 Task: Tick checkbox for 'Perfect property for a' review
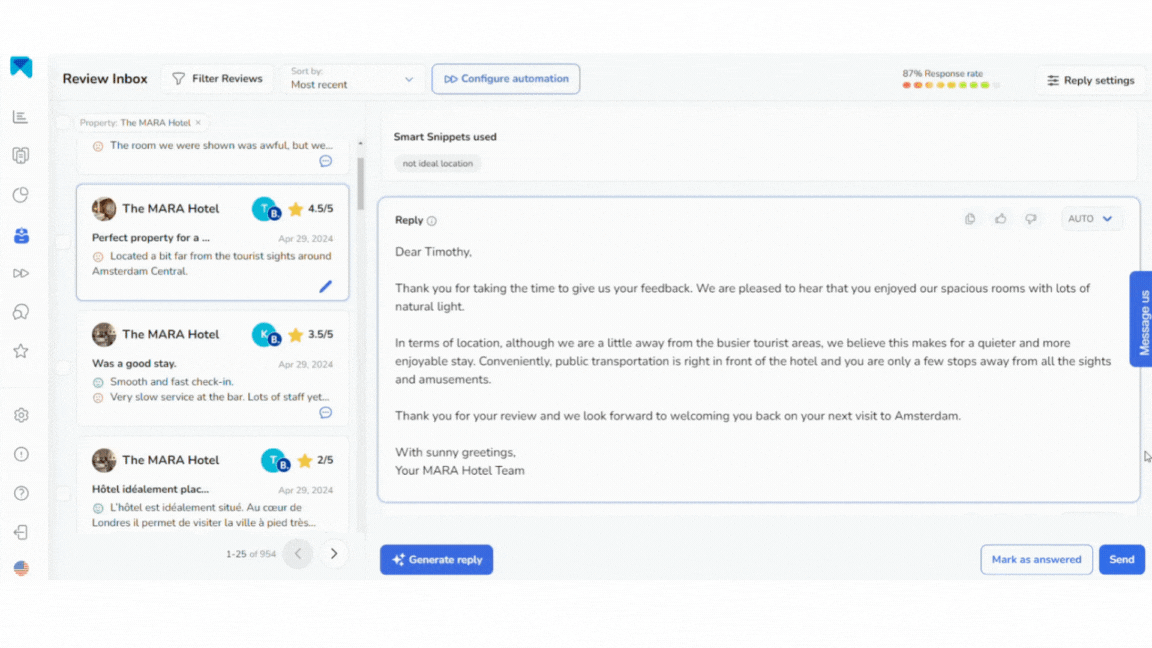pyautogui.click(x=63, y=242)
